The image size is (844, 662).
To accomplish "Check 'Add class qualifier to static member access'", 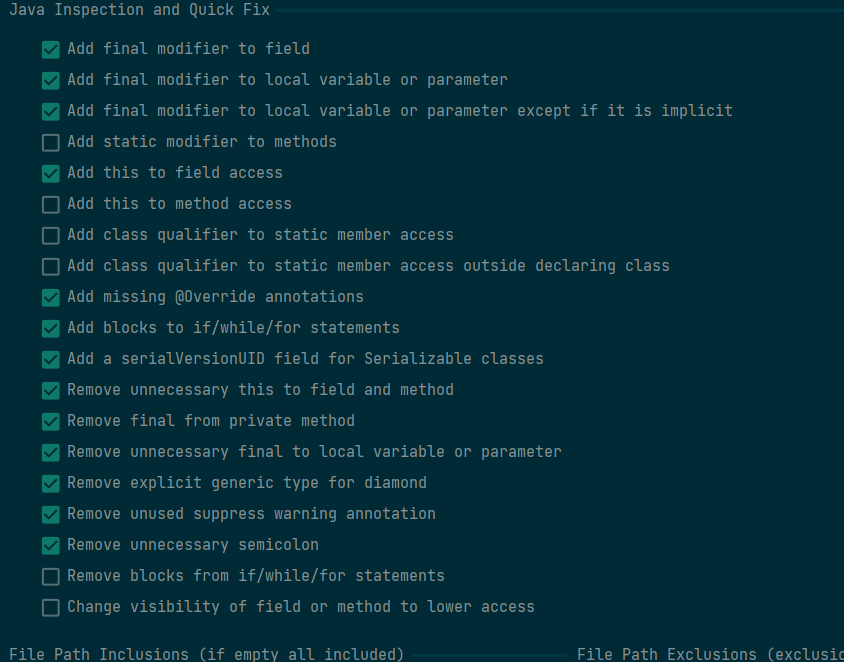I will (50, 235).
